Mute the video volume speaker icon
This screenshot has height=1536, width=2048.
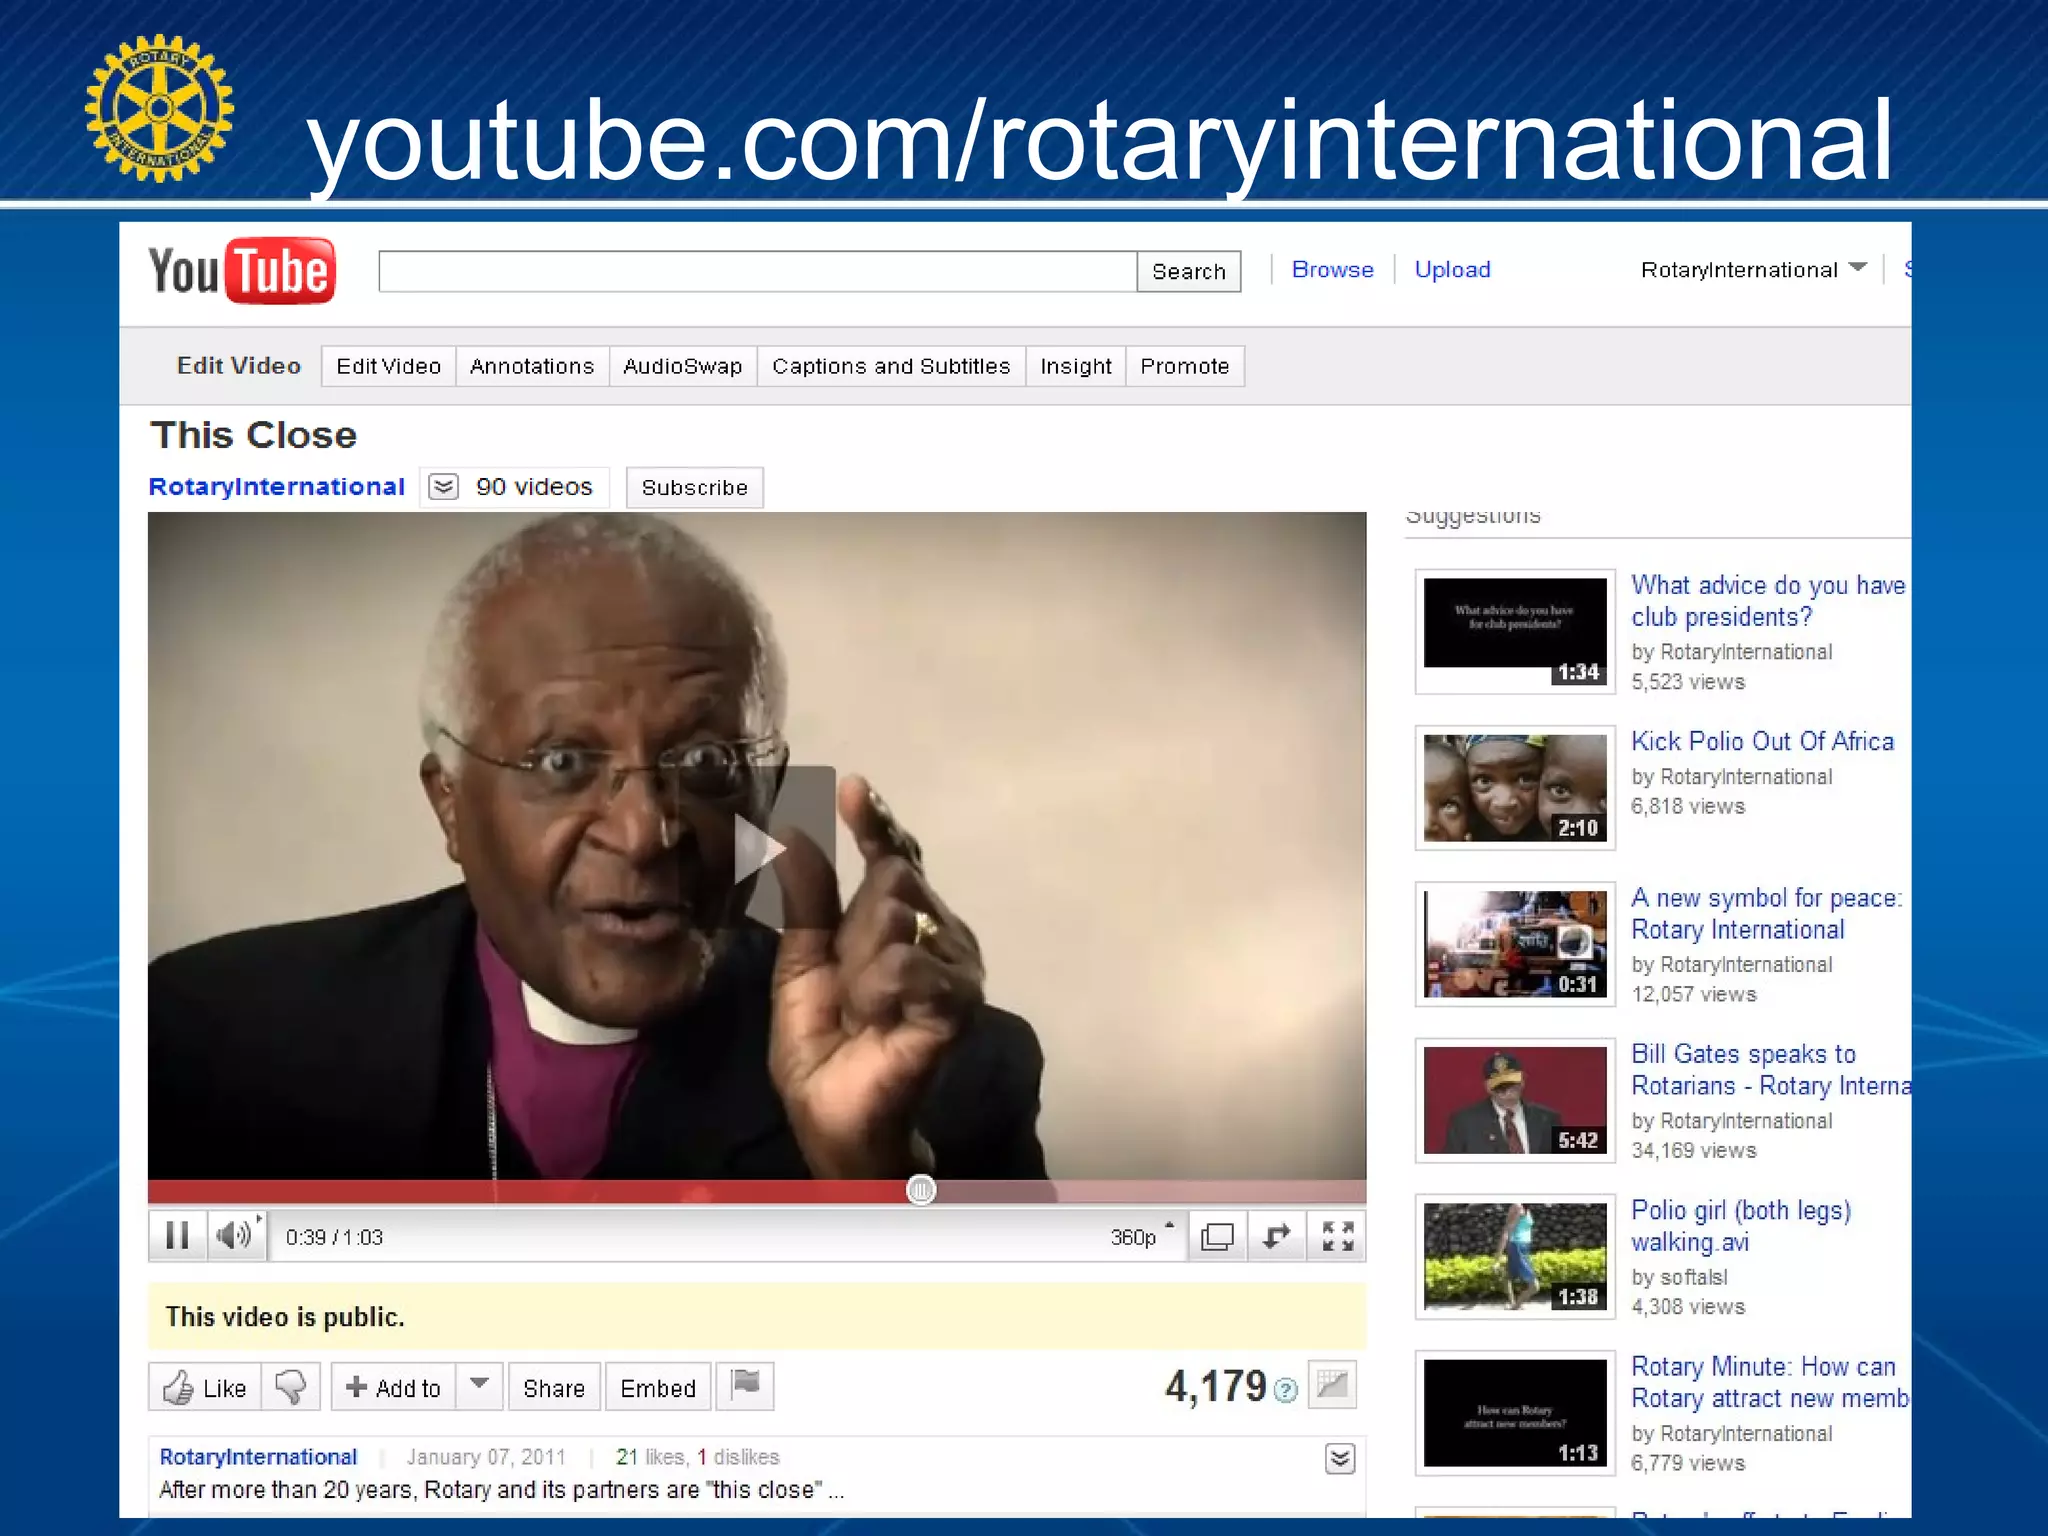(x=236, y=1236)
